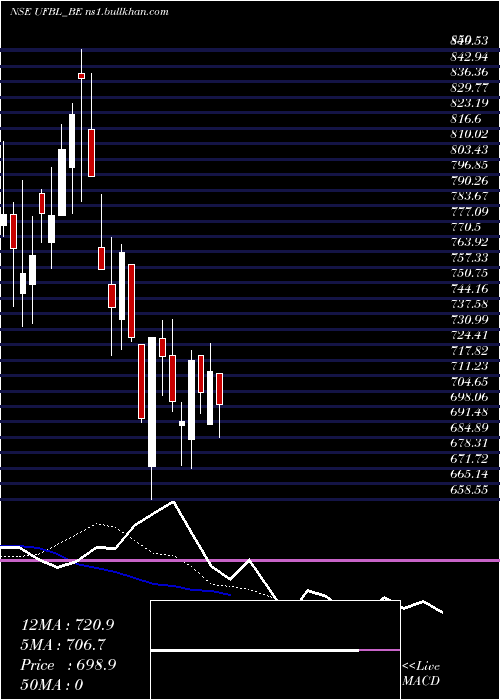Select the 678.31 price axis label
This screenshot has width=500, height=700.
469,443
